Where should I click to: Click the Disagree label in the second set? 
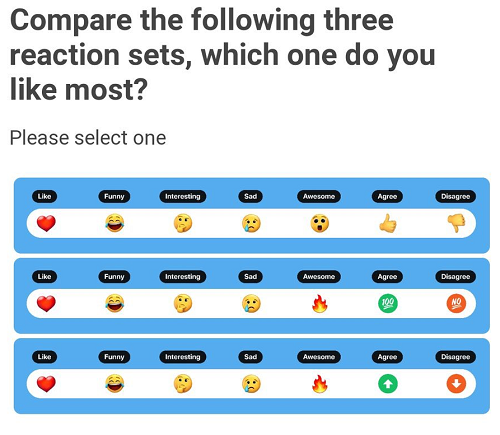[455, 277]
